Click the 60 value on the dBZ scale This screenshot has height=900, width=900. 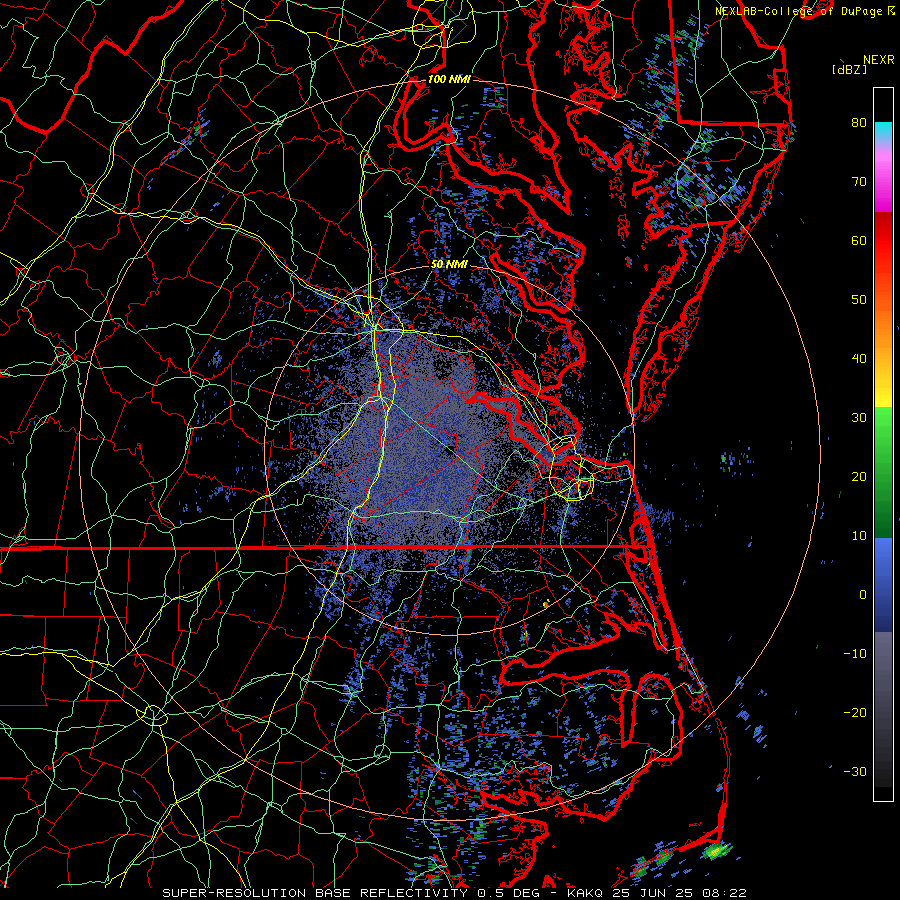click(x=859, y=241)
